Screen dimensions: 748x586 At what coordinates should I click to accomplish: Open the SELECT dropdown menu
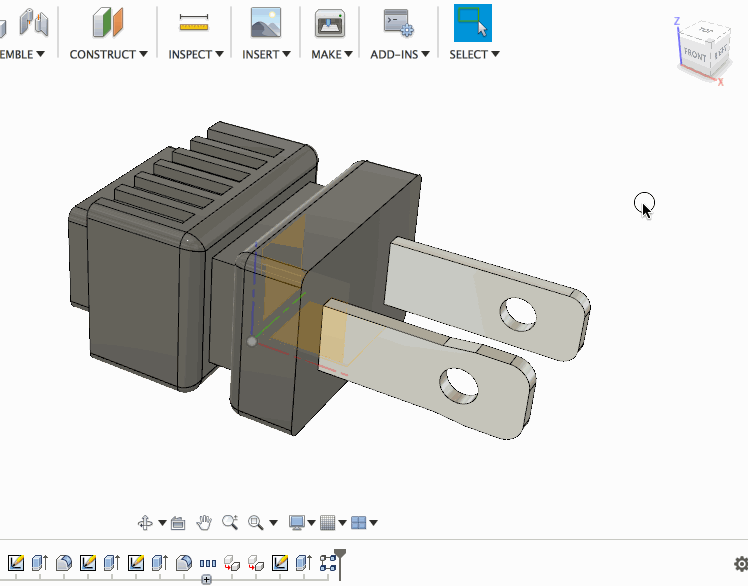[474, 54]
